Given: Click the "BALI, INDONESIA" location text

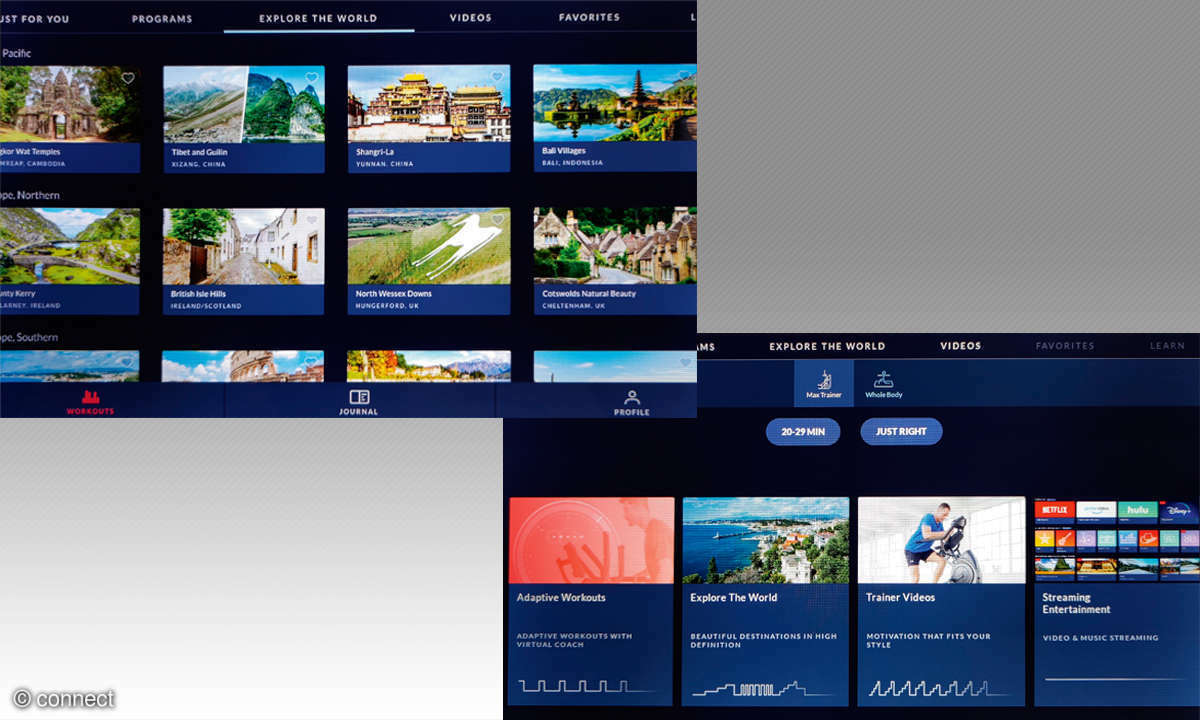Looking at the screenshot, I should [573, 162].
